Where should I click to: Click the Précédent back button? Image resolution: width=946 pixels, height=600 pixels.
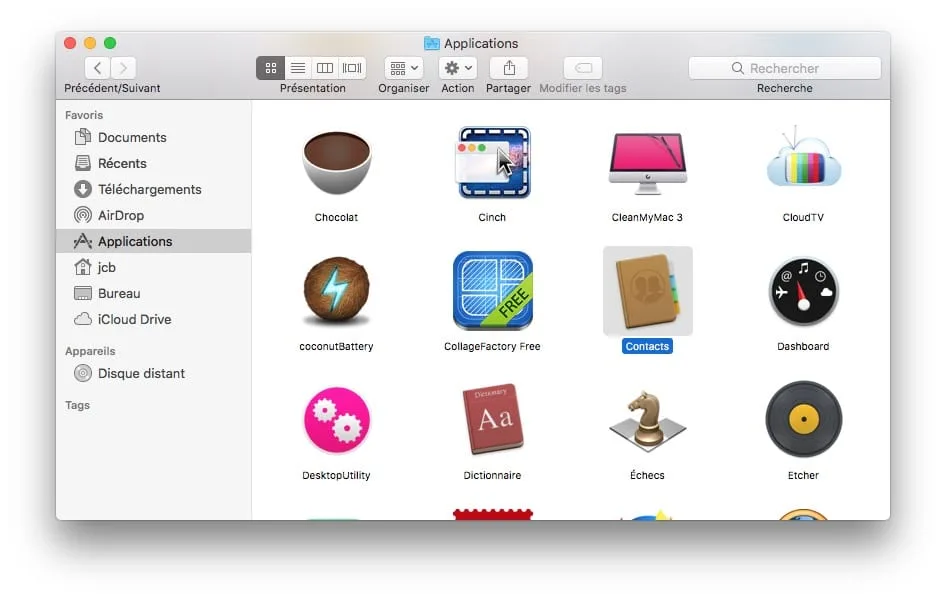point(96,68)
